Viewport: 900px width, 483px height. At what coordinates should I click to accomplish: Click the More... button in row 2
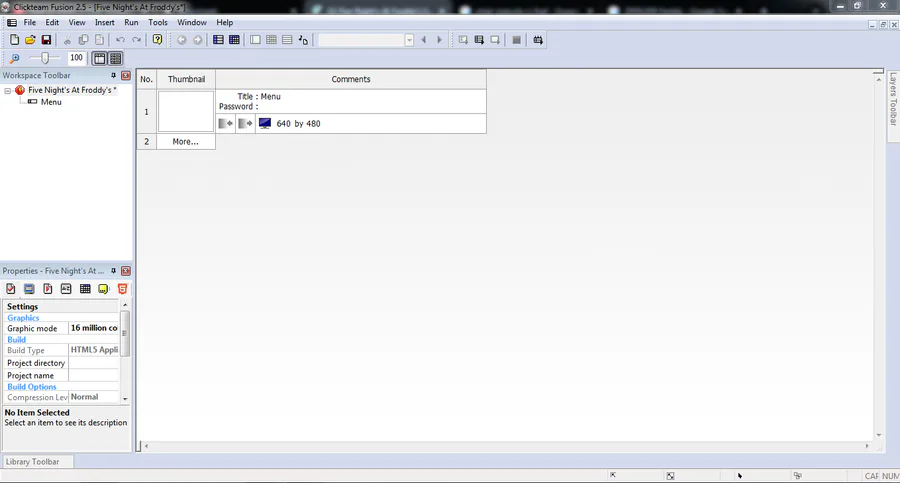pyautogui.click(x=186, y=141)
